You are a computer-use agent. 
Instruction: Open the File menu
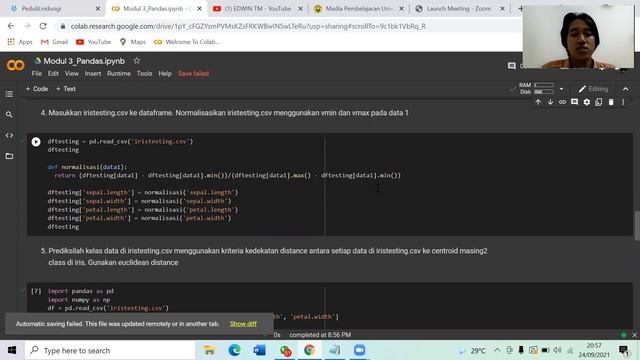pyautogui.click(x=37, y=73)
